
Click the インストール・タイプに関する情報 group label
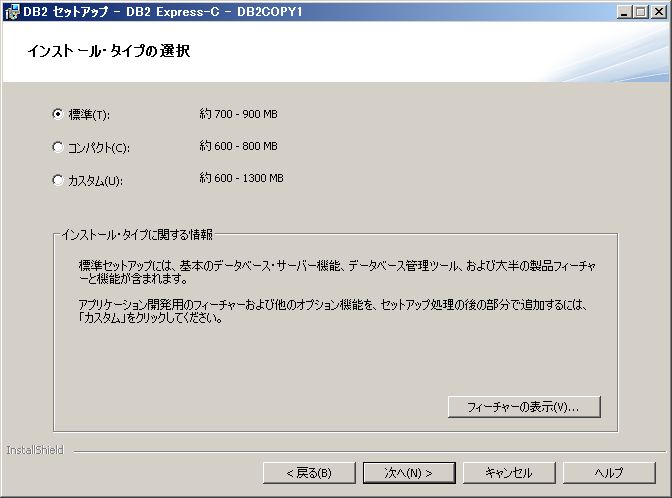137,234
